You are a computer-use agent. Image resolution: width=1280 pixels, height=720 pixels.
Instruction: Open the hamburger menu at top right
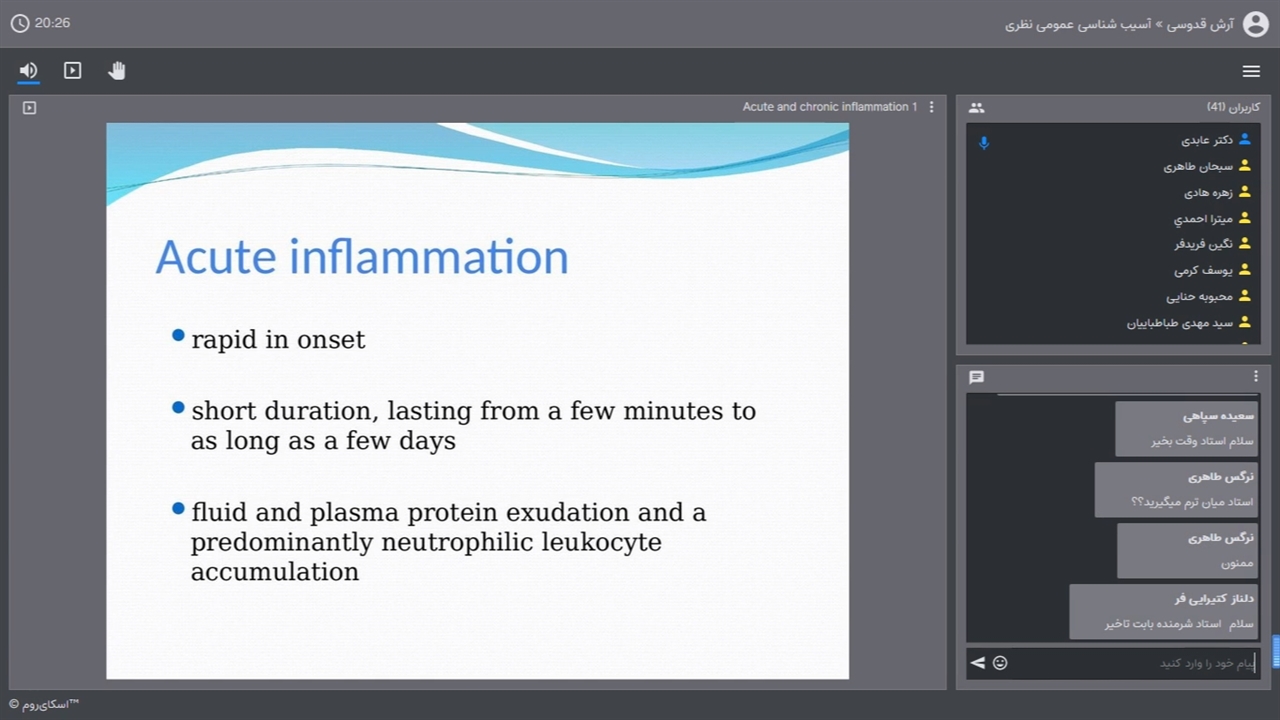pyautogui.click(x=1251, y=71)
